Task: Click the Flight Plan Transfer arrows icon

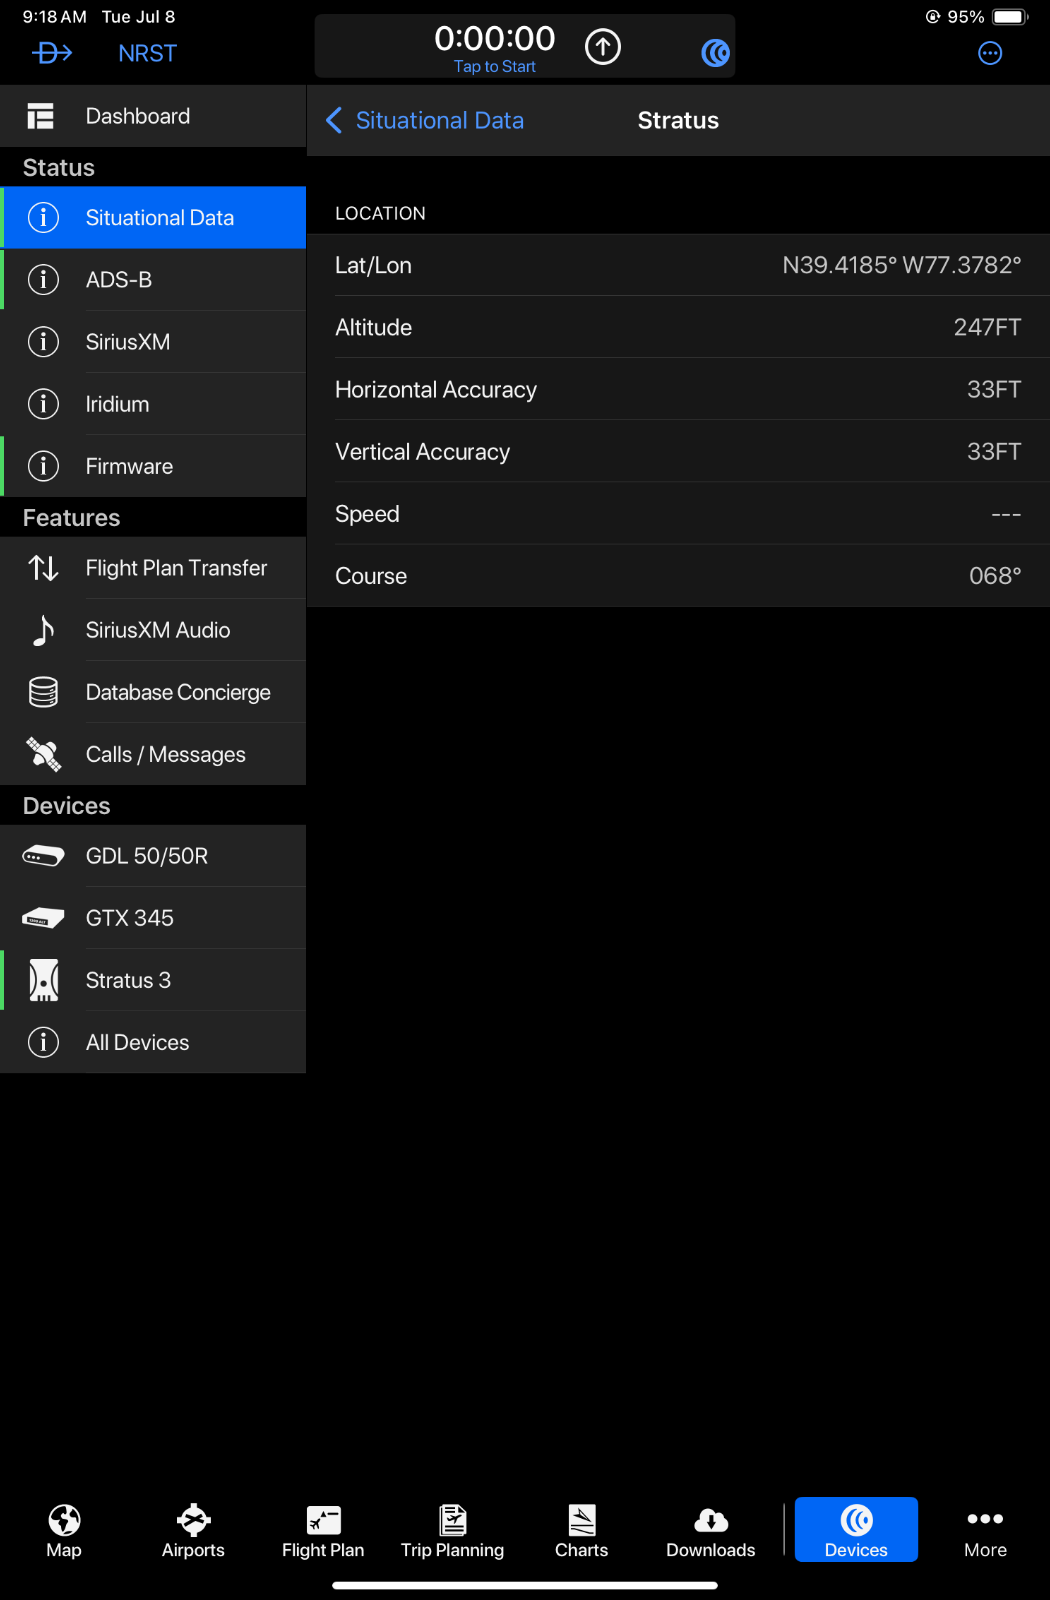Action: click(x=43, y=568)
